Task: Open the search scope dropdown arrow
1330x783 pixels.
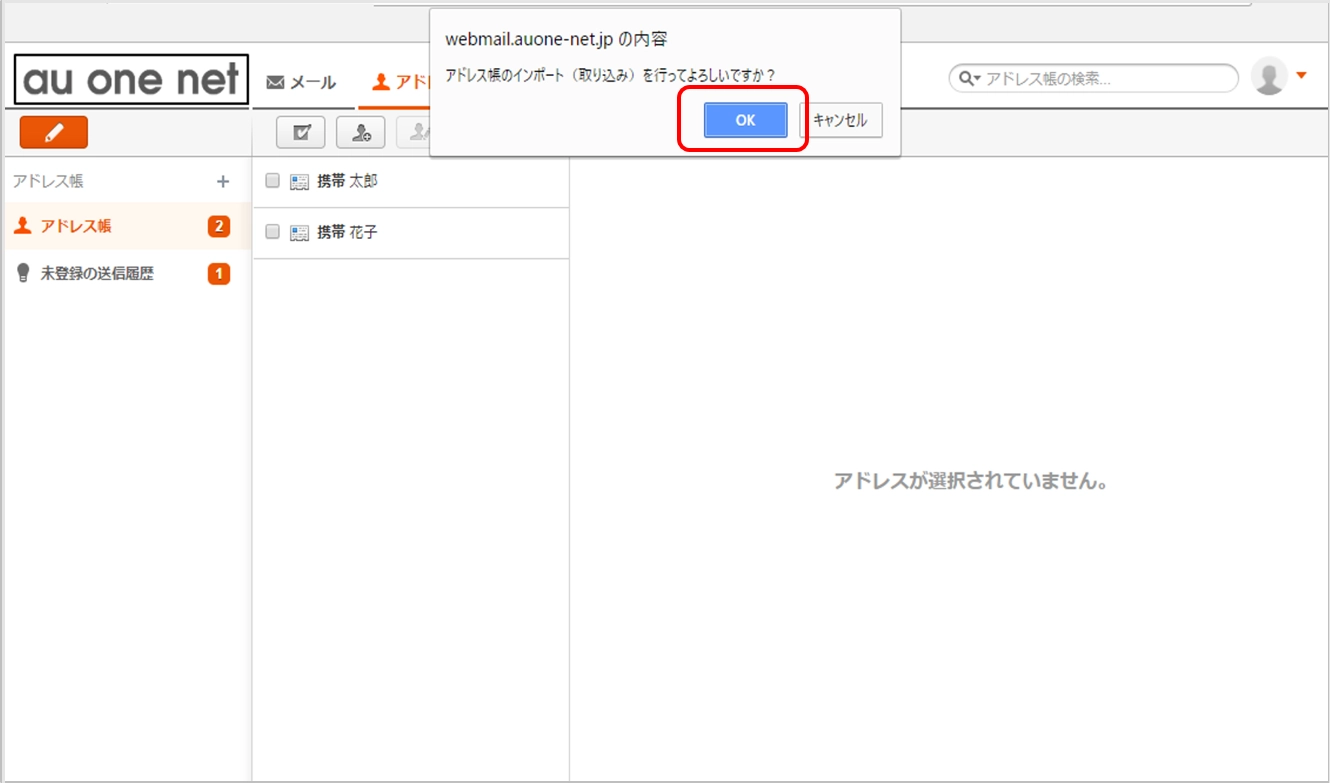Action: pos(976,77)
